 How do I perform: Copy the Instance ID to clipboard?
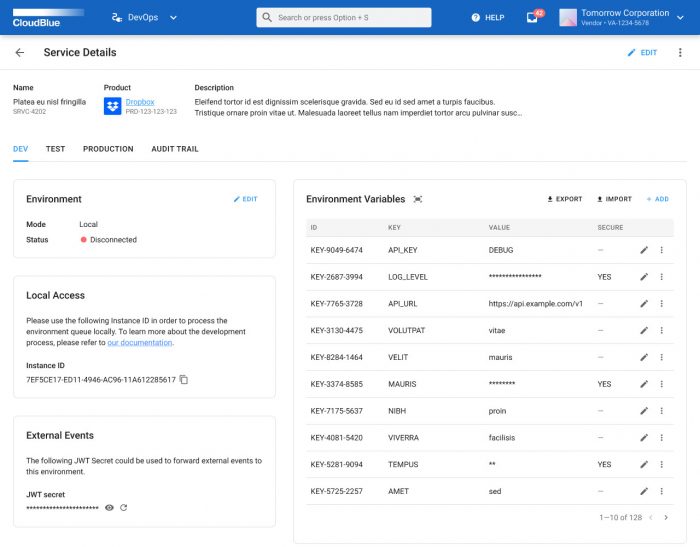pyautogui.click(x=184, y=380)
